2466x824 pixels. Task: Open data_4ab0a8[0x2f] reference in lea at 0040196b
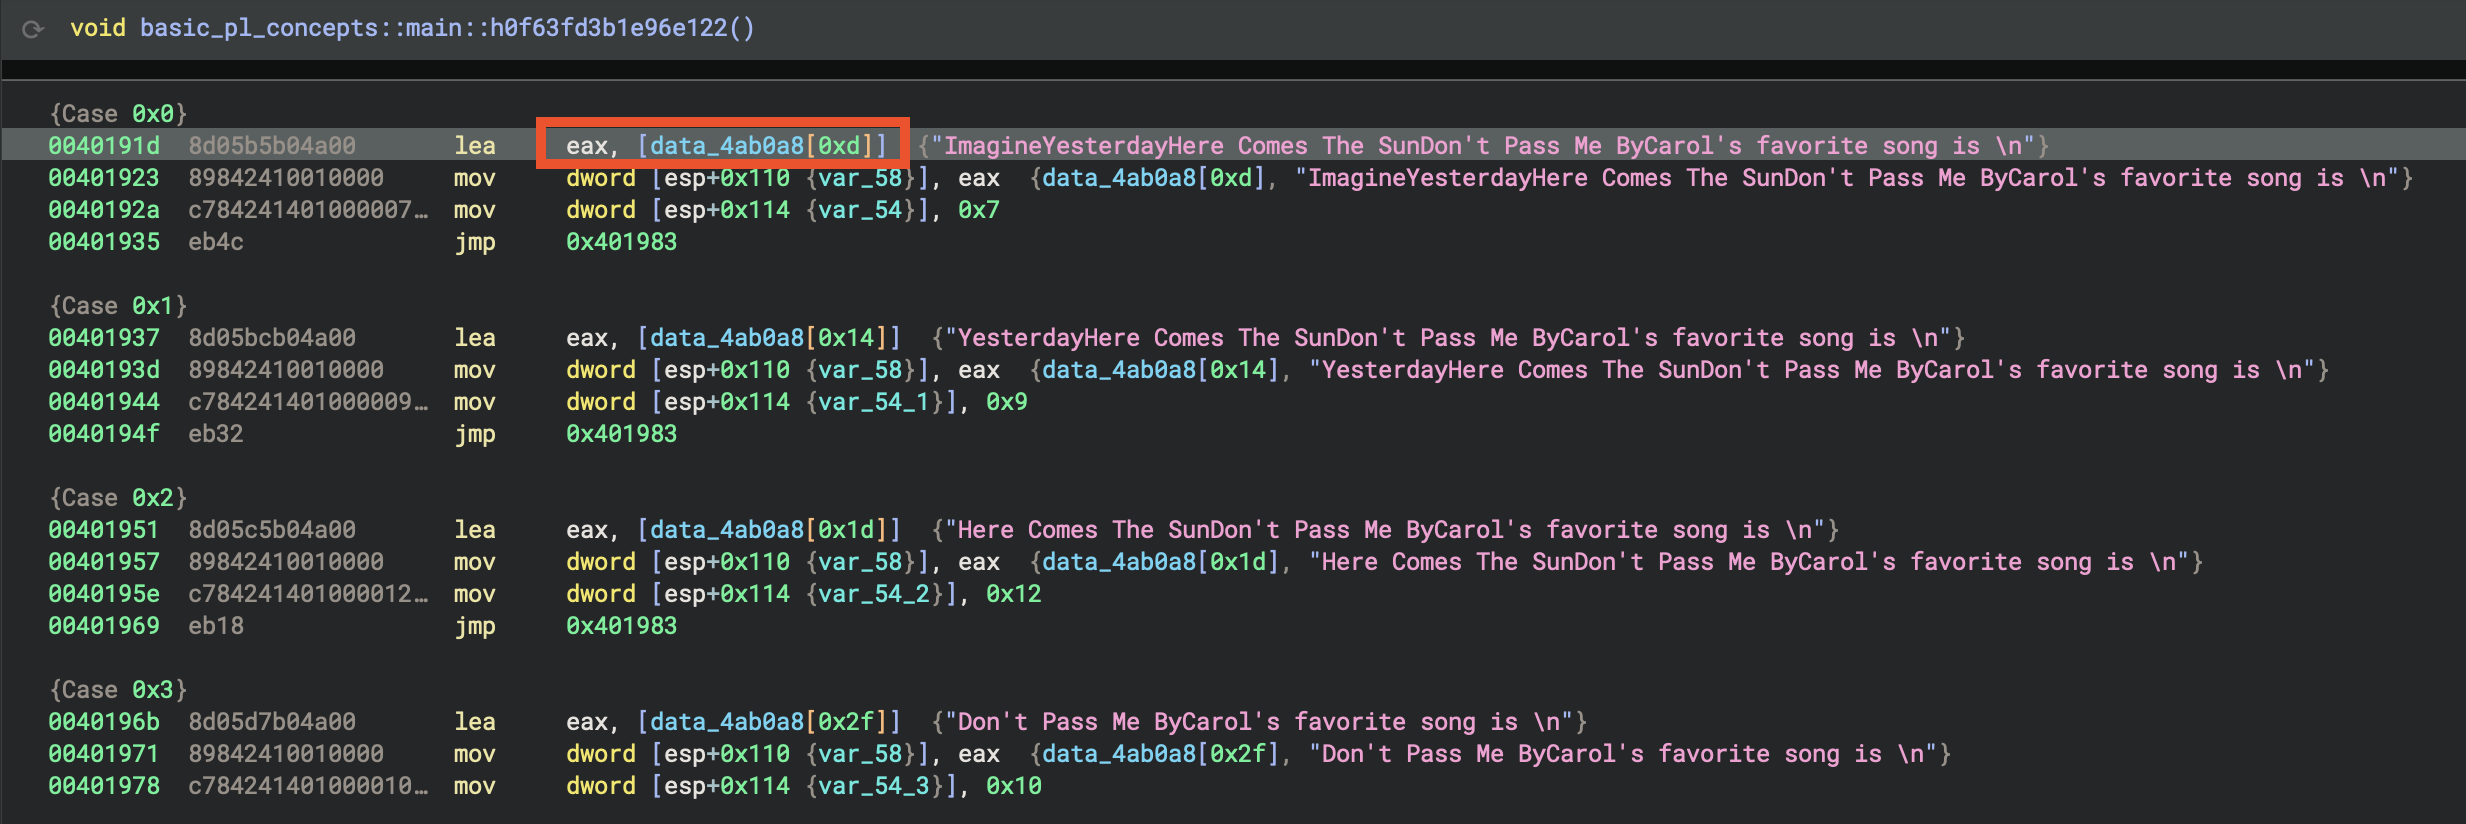[x=768, y=722]
